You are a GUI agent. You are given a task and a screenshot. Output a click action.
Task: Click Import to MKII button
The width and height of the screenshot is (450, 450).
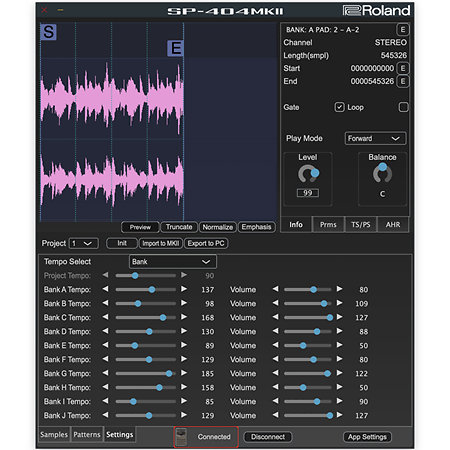click(x=161, y=244)
